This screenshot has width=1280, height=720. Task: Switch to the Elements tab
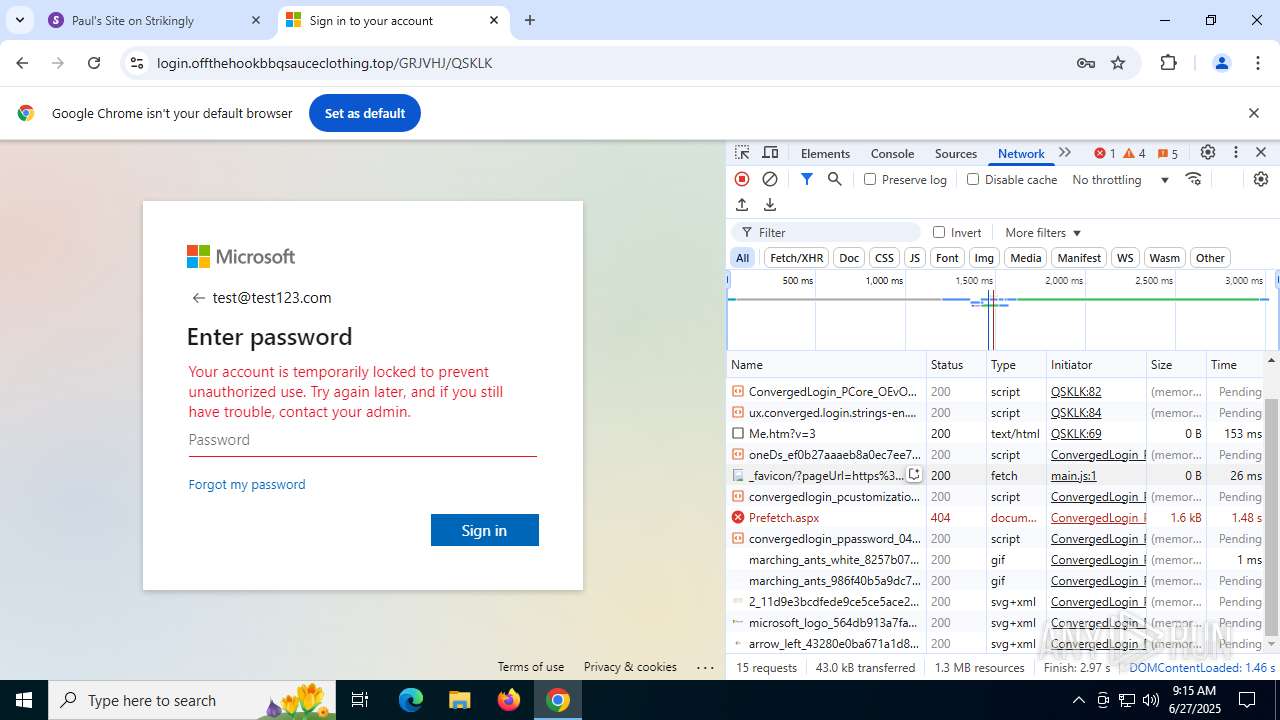pos(825,153)
